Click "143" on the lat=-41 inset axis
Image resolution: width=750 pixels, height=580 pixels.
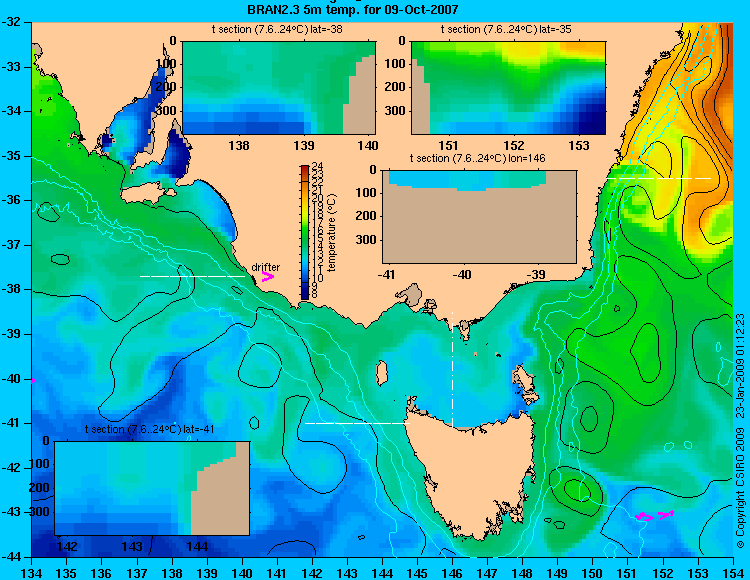coord(132,547)
